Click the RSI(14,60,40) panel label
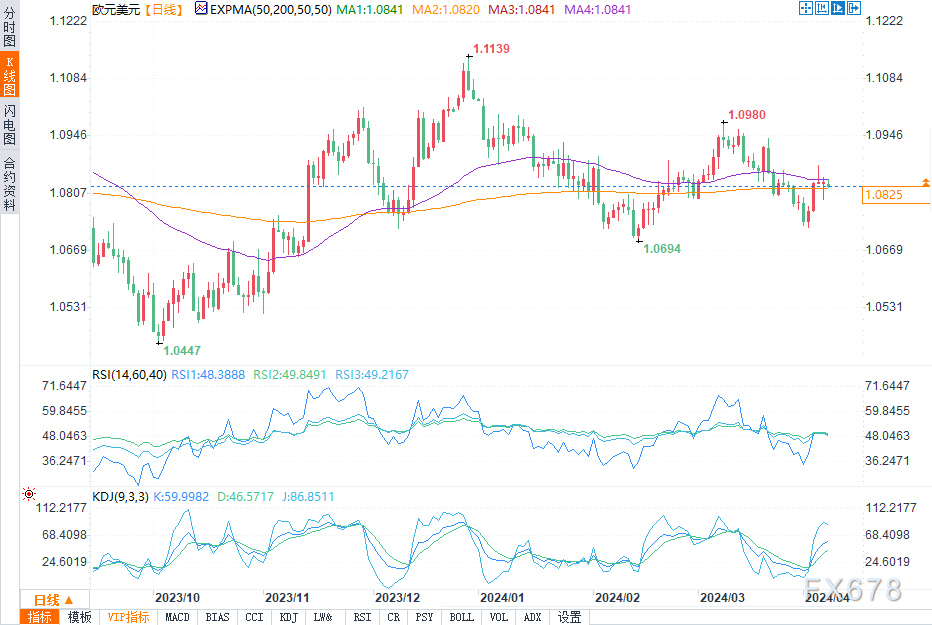This screenshot has height=625, width=932. pyautogui.click(x=129, y=374)
